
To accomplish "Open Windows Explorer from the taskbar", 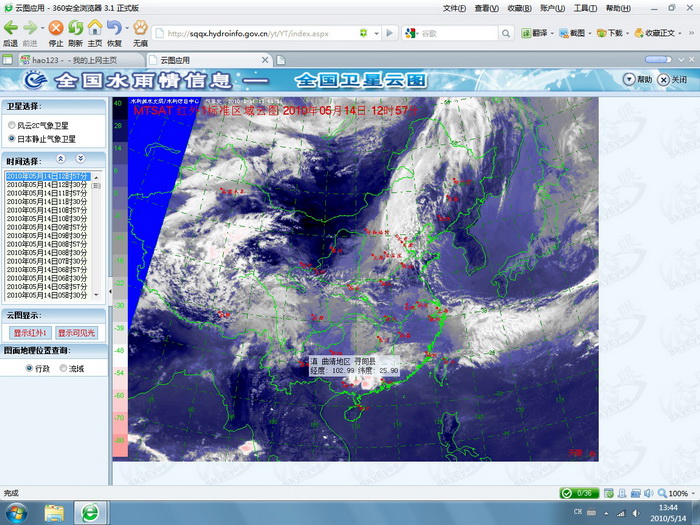I will pos(54,512).
